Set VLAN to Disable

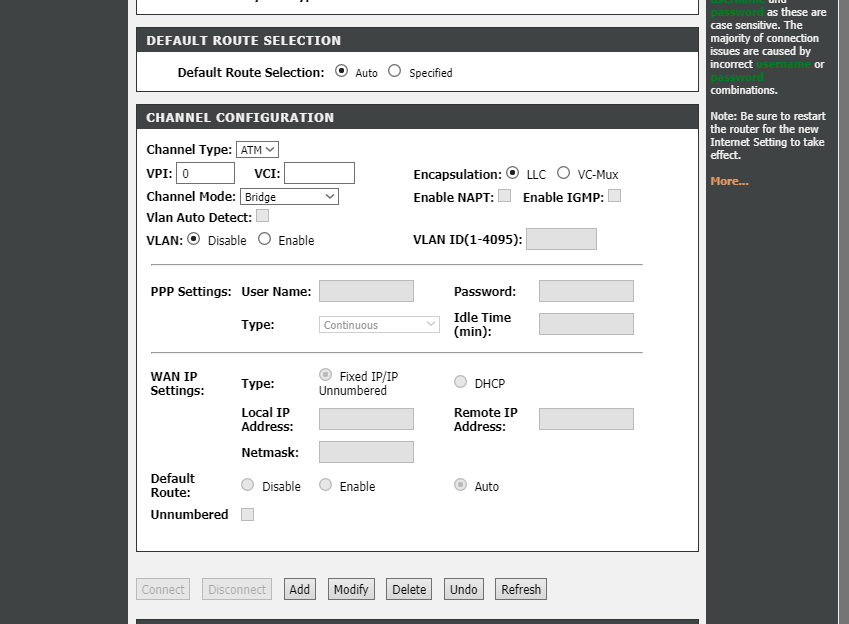click(194, 239)
